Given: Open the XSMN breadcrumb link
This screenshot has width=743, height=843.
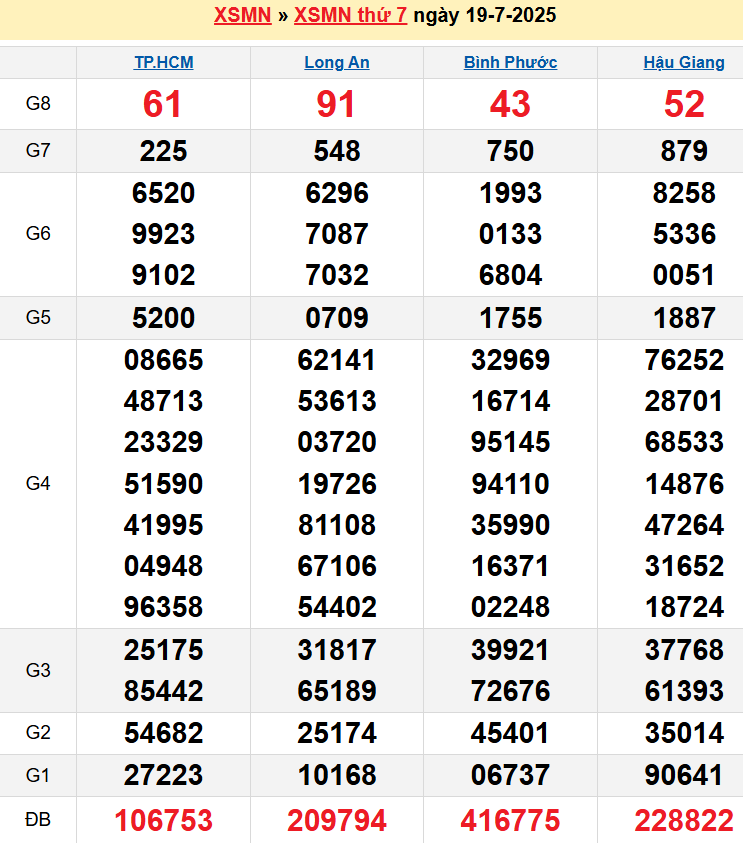Looking at the screenshot, I should coord(242,15).
